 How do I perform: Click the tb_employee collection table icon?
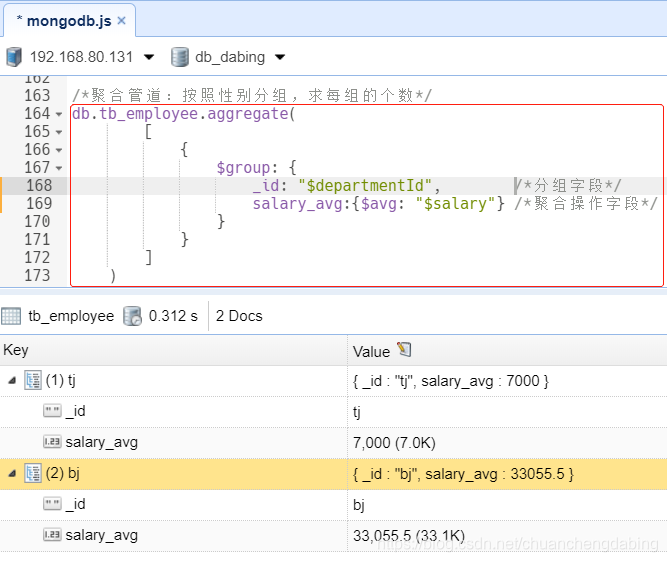[11, 316]
